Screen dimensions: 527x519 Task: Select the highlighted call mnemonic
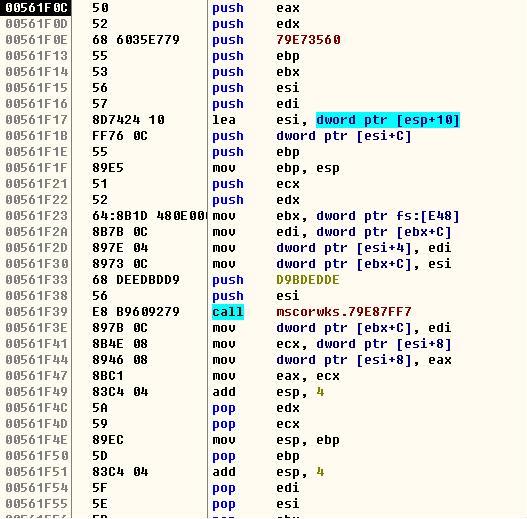coord(228,312)
